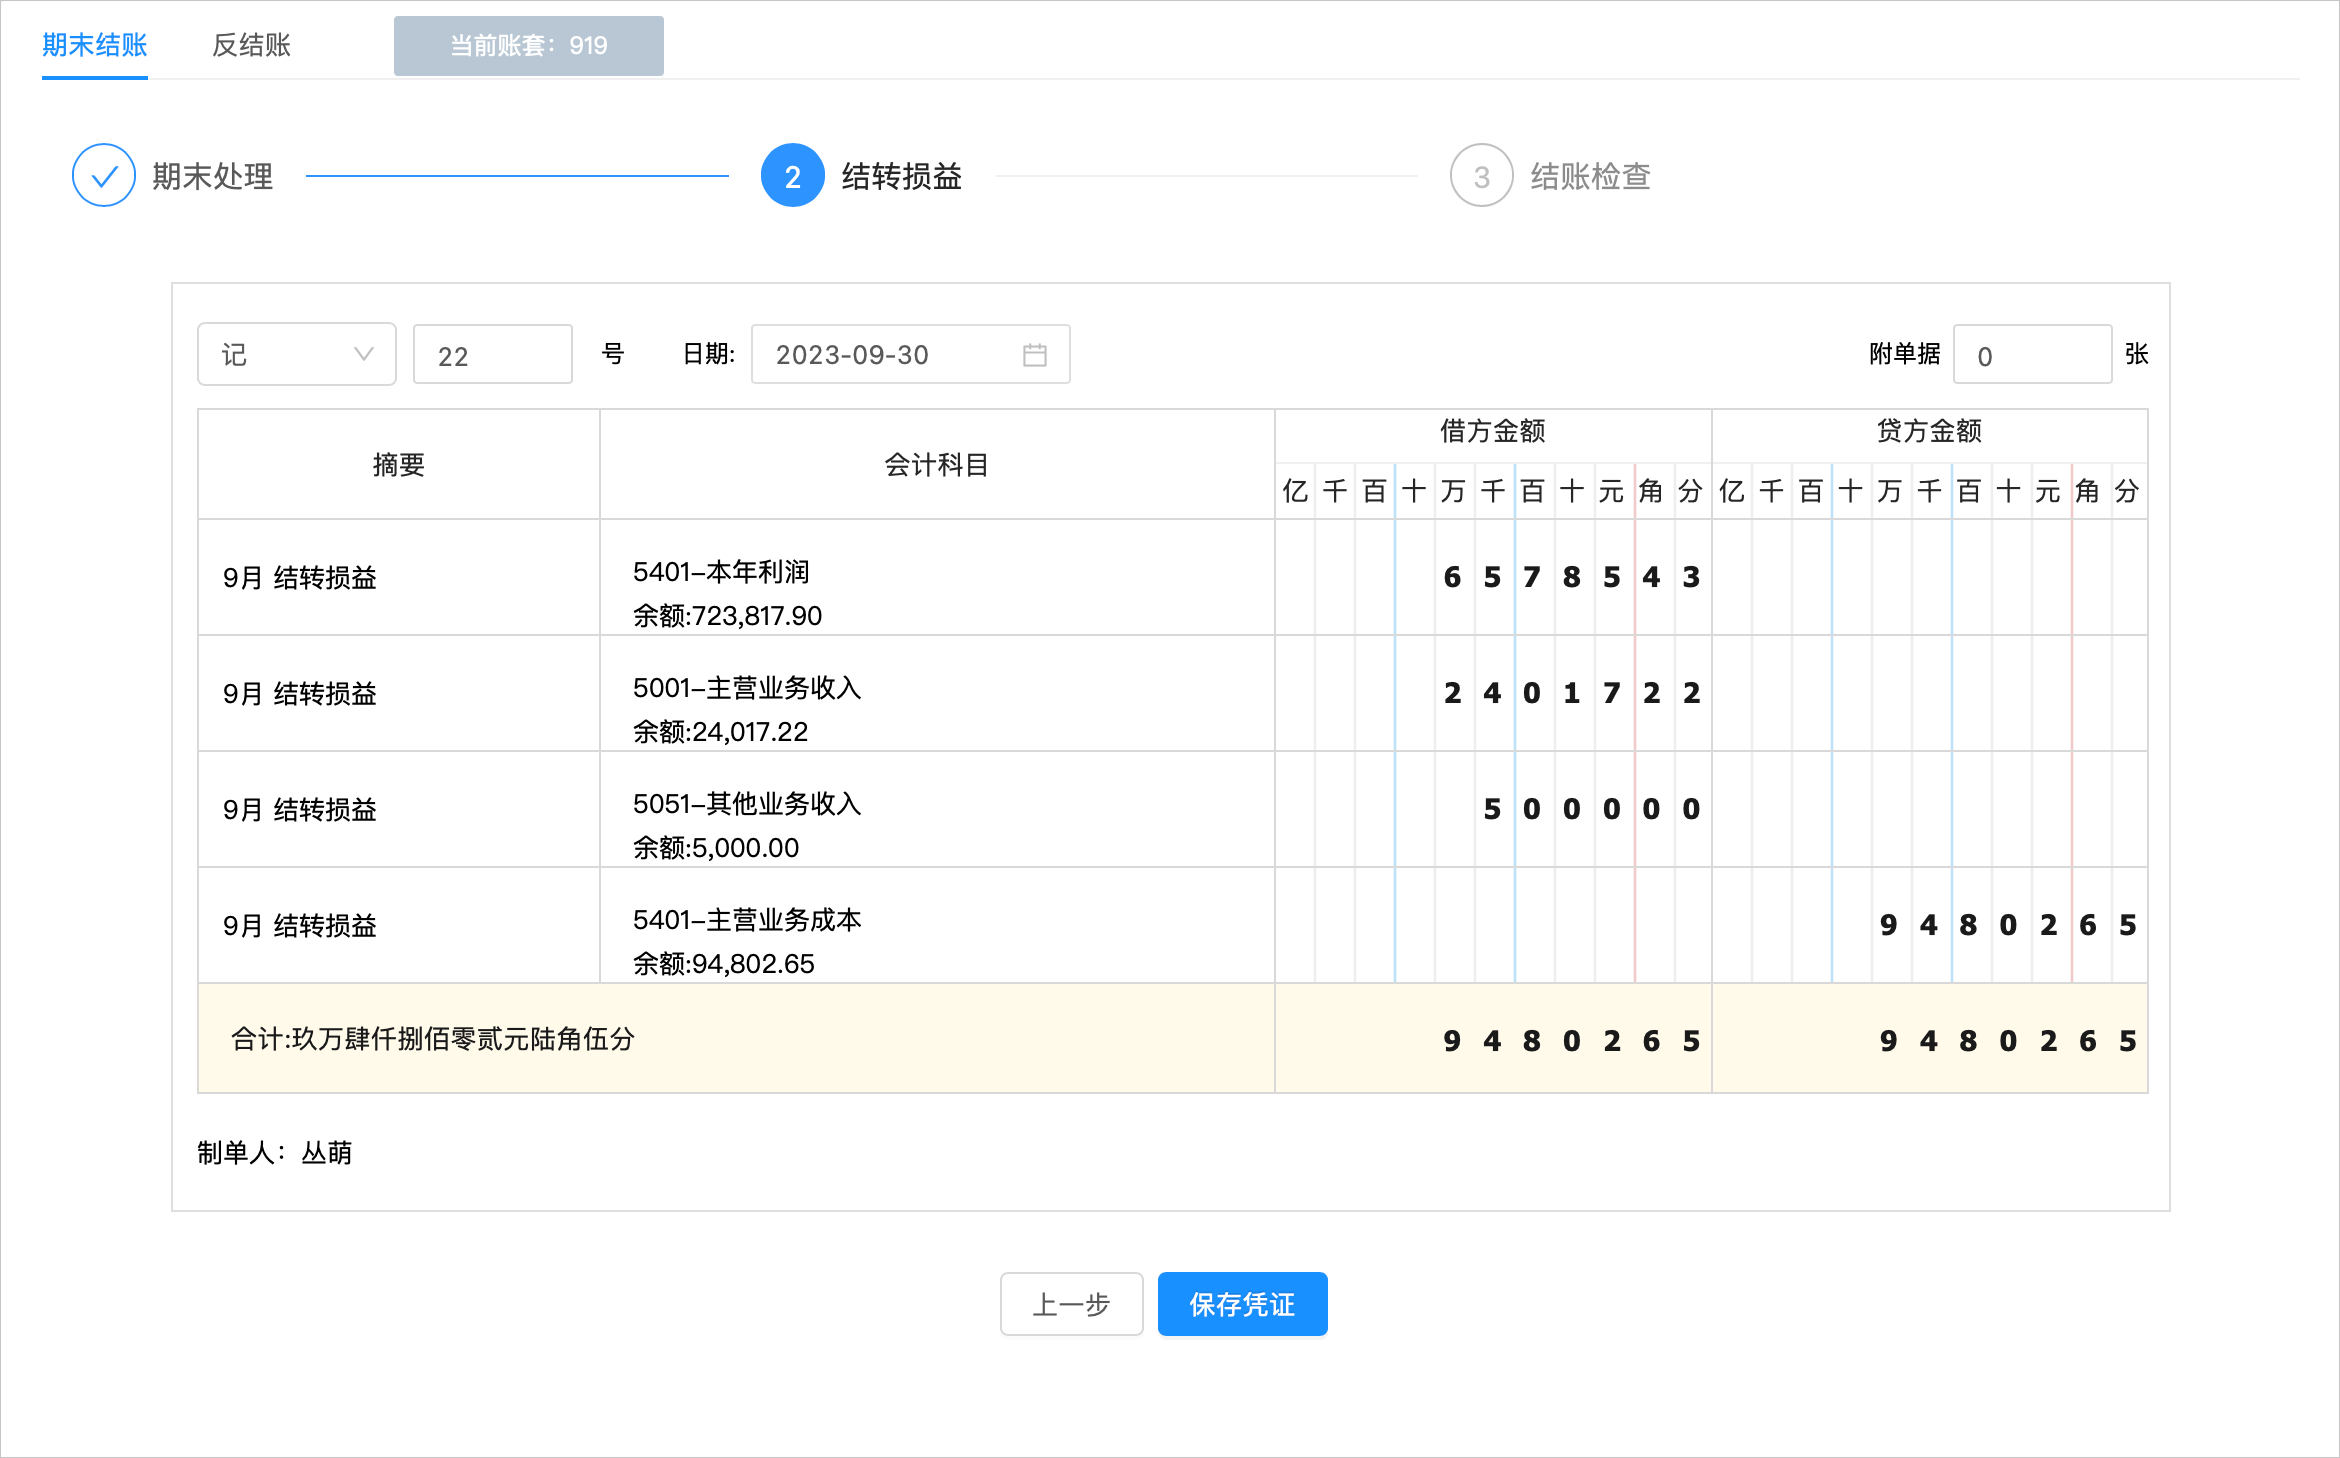Click the 结转损益 step label
The height and width of the screenshot is (1458, 2340).
click(x=902, y=176)
